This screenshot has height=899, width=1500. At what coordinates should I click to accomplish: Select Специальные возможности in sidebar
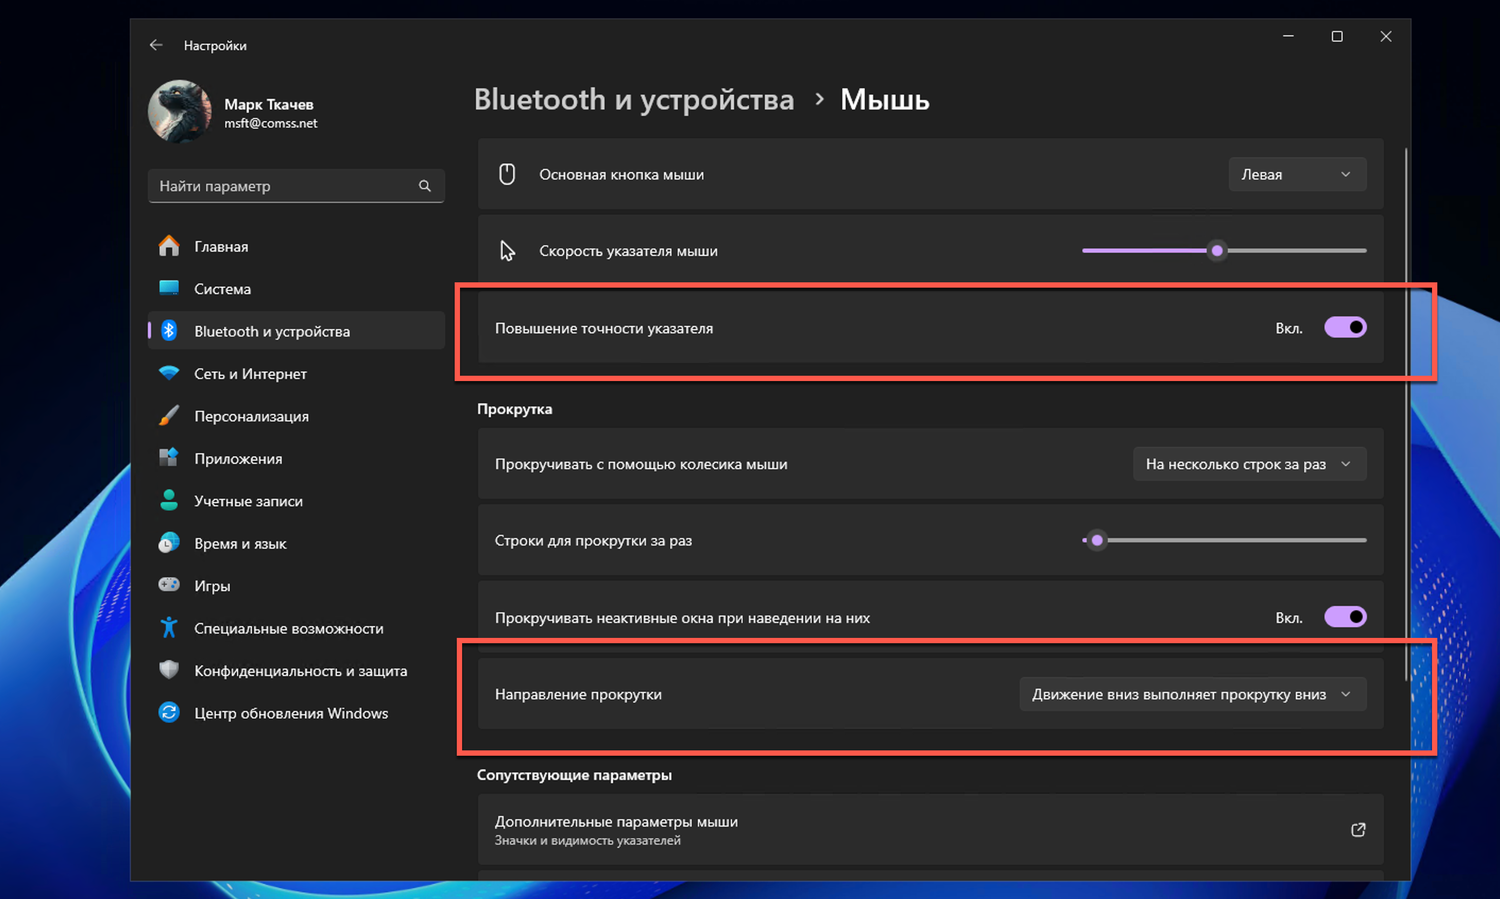pos(296,628)
